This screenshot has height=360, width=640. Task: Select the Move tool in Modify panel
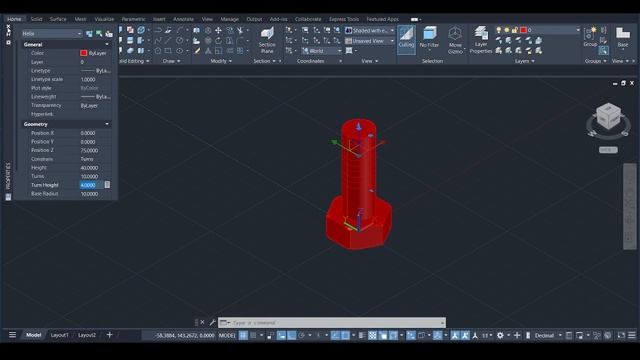218,30
